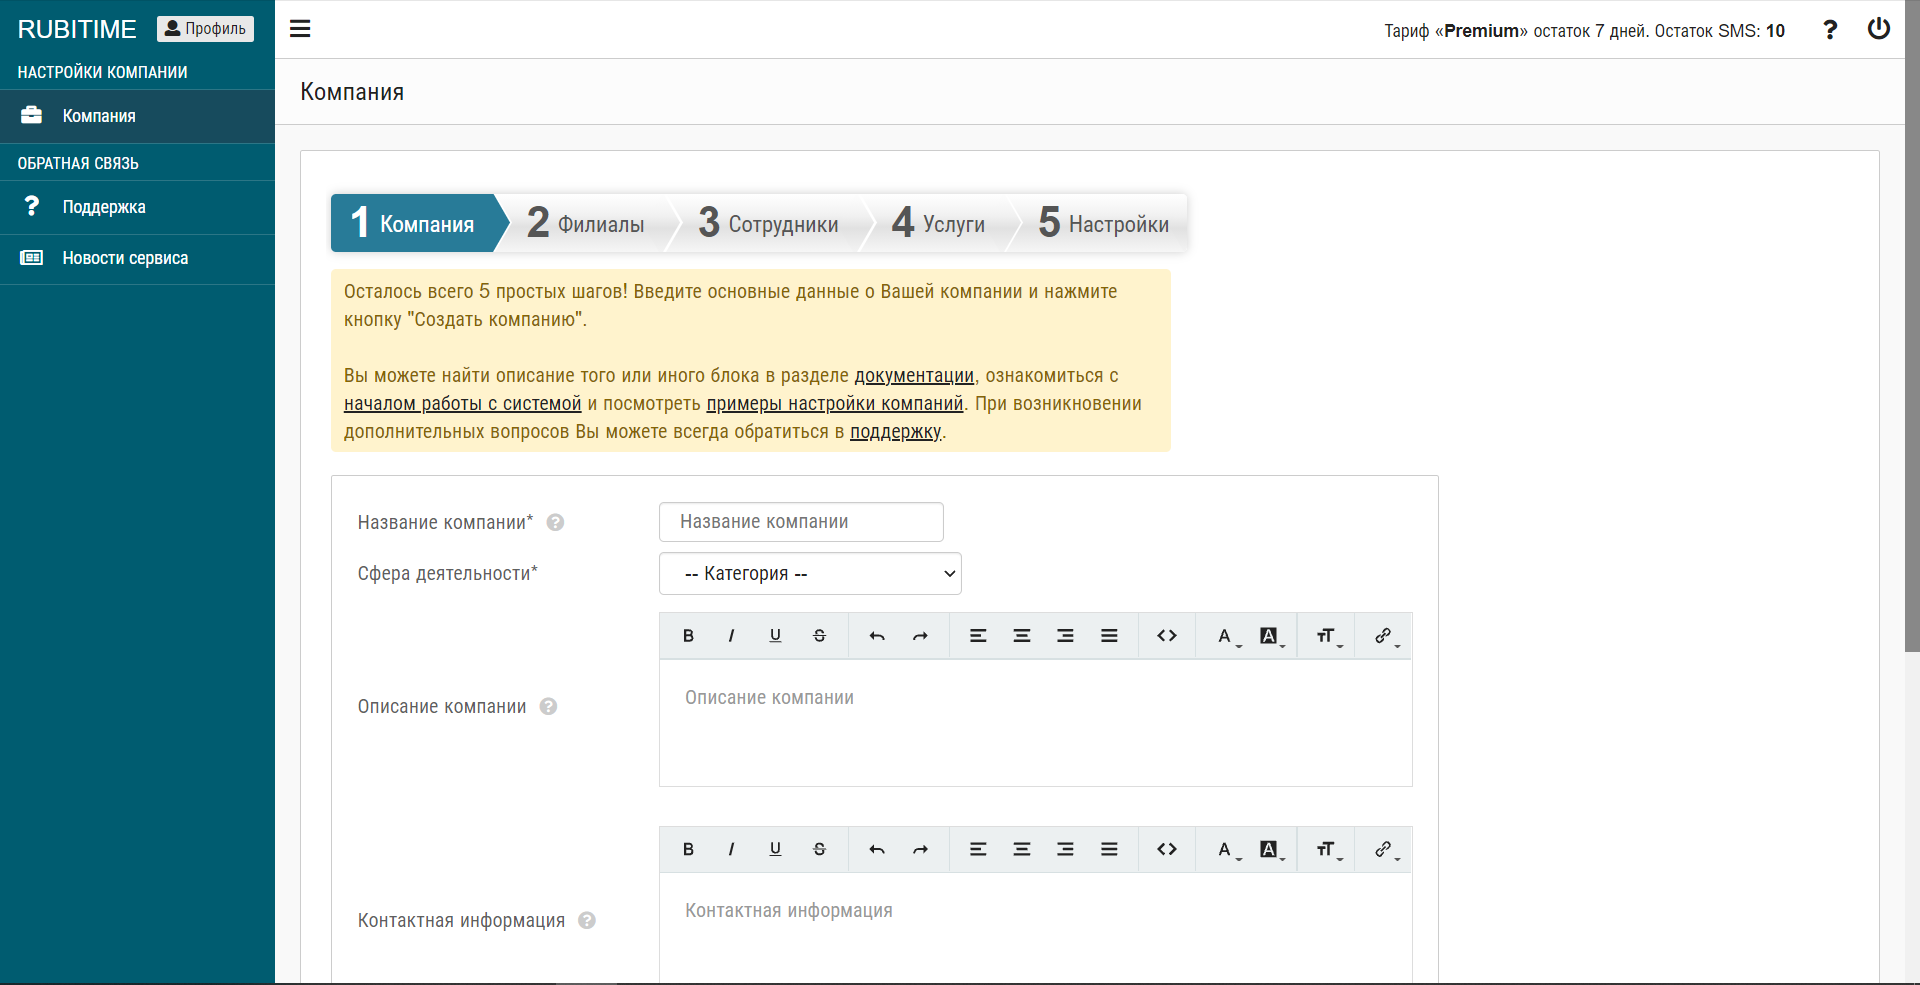Click the power logout icon
Image resolution: width=1920 pixels, height=985 pixels.
pyautogui.click(x=1879, y=29)
